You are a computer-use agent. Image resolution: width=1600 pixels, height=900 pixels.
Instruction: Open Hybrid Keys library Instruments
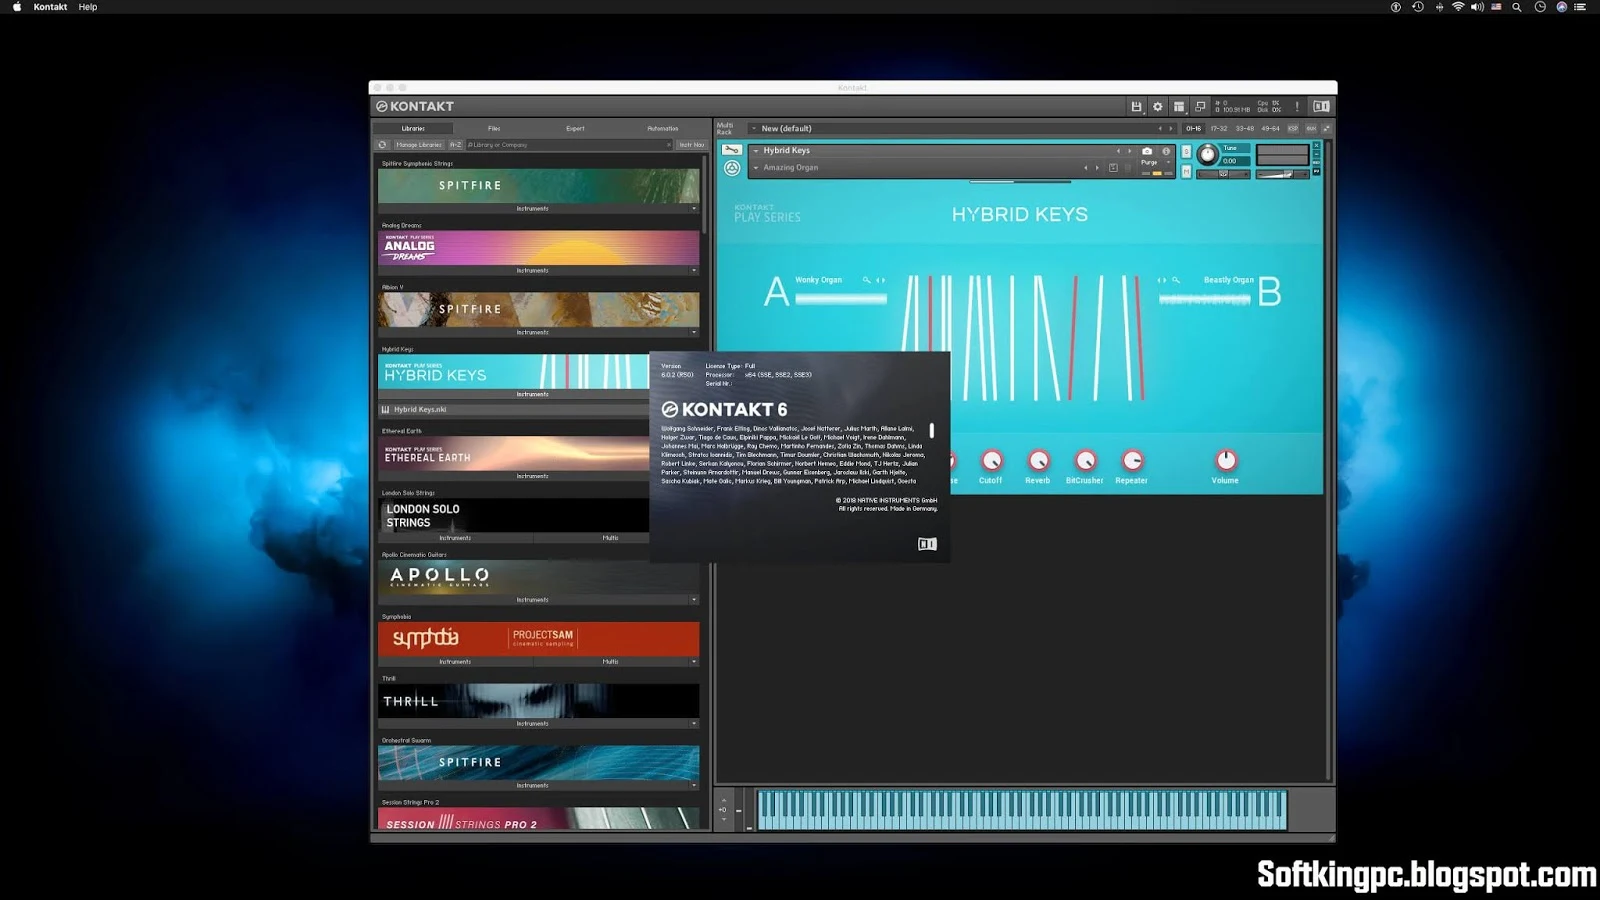[533, 394]
